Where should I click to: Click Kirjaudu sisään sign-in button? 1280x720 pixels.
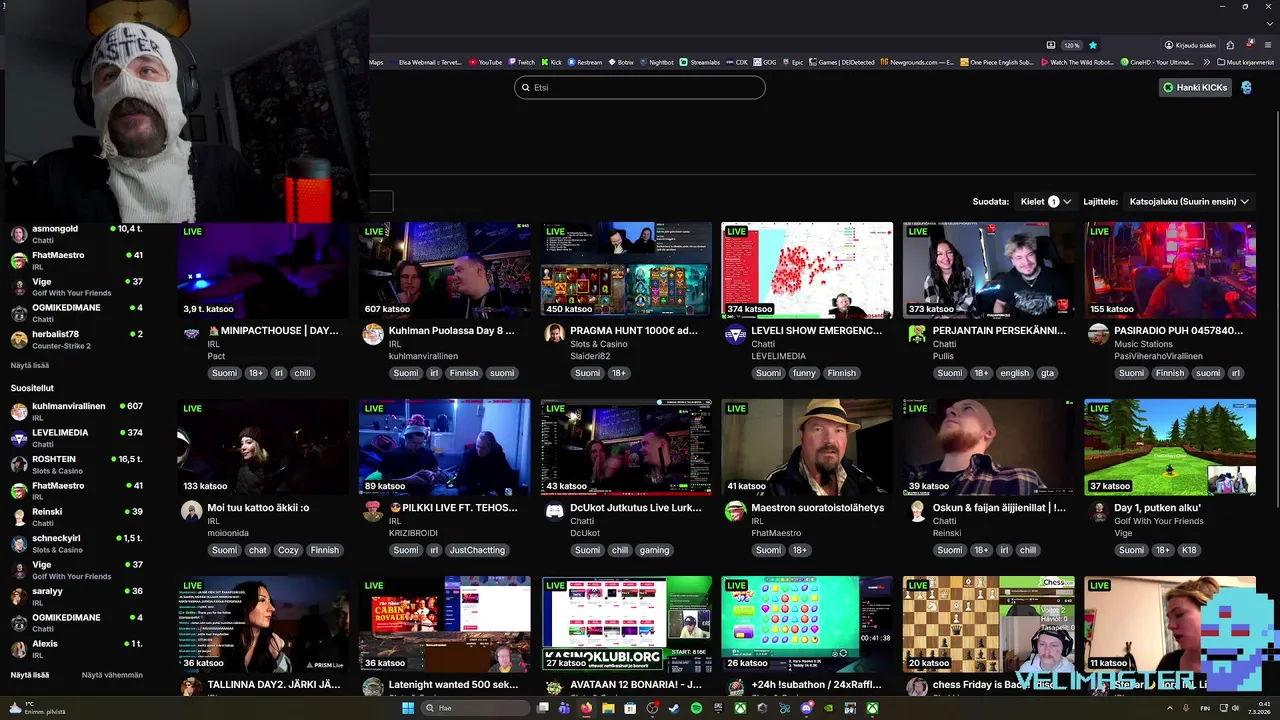coord(1190,45)
